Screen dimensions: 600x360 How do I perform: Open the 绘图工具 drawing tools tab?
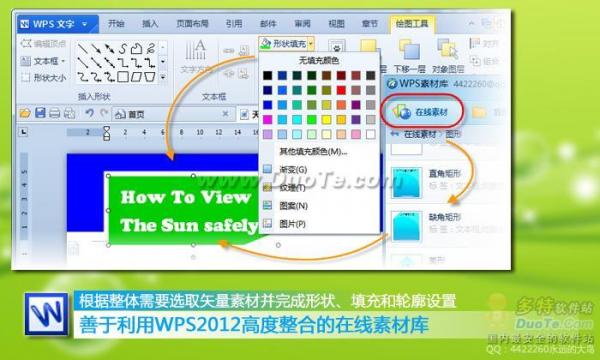pyautogui.click(x=412, y=24)
